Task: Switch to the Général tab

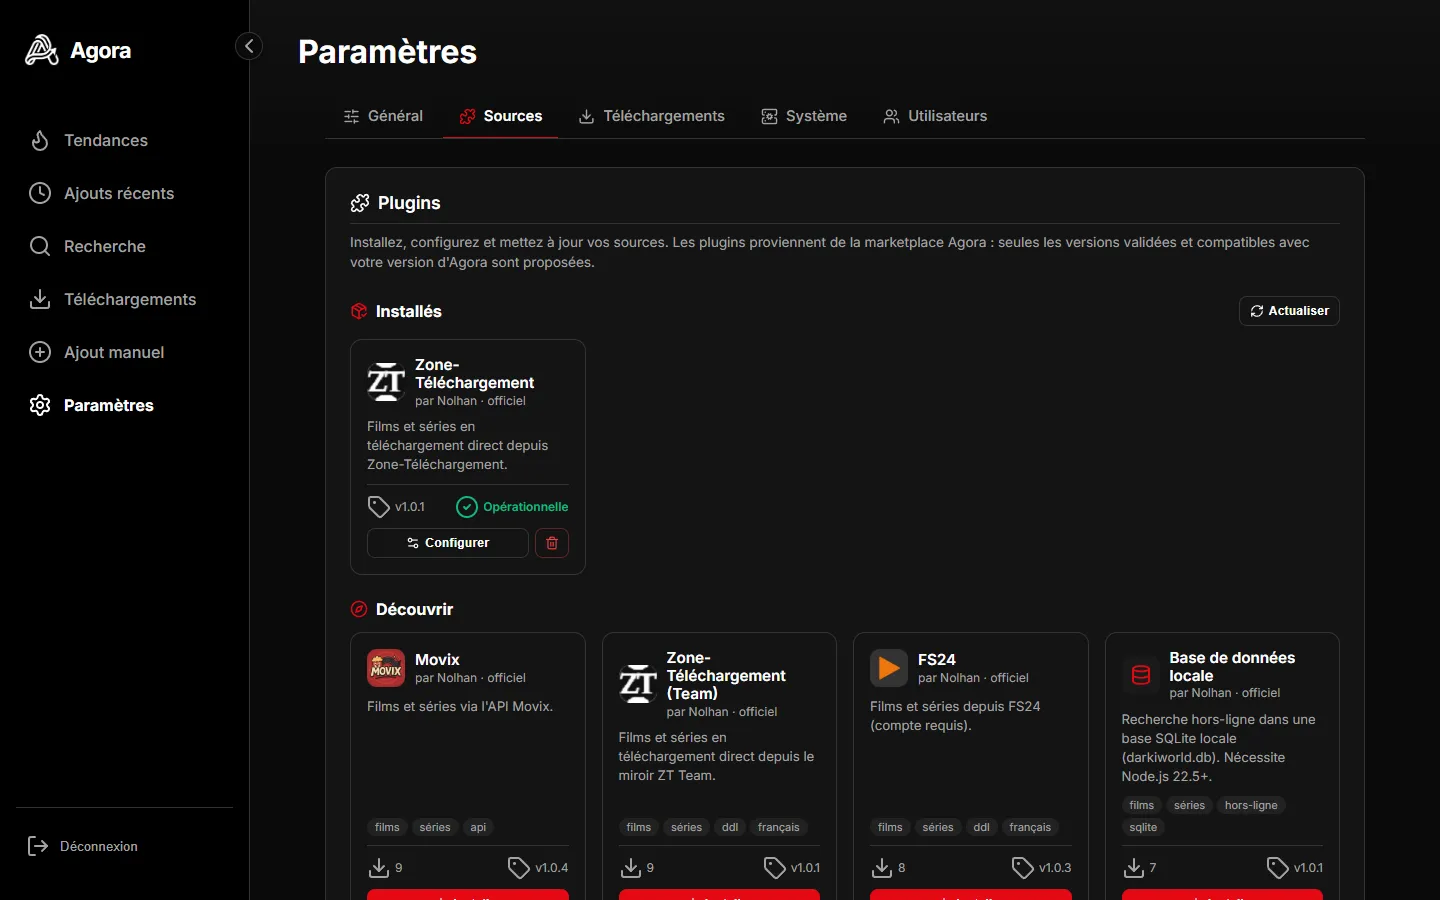Action: tap(383, 116)
